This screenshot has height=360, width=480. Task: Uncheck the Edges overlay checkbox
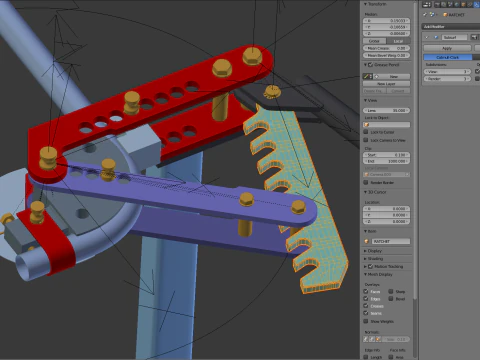point(366,299)
